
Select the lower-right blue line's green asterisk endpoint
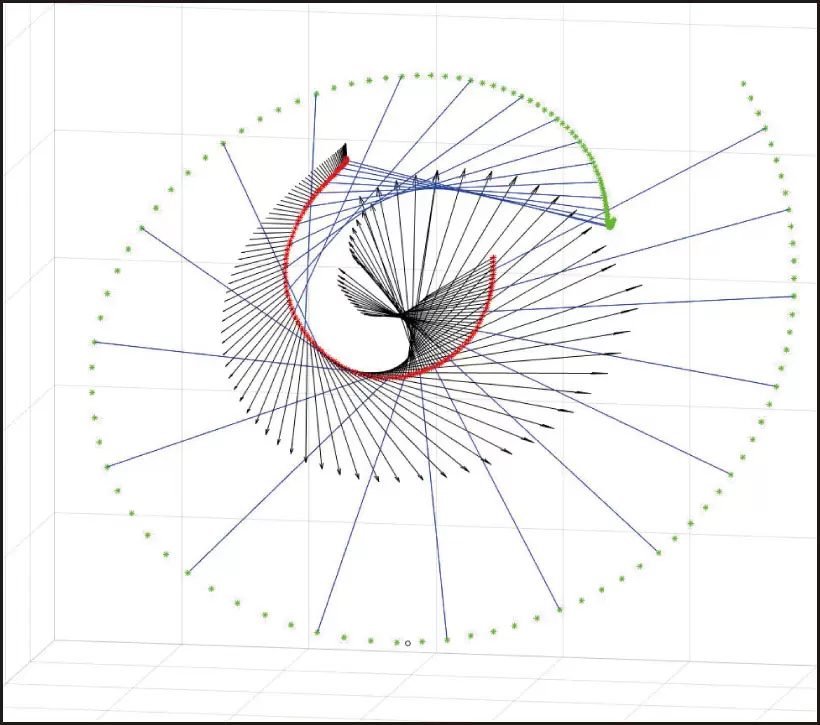(657, 551)
